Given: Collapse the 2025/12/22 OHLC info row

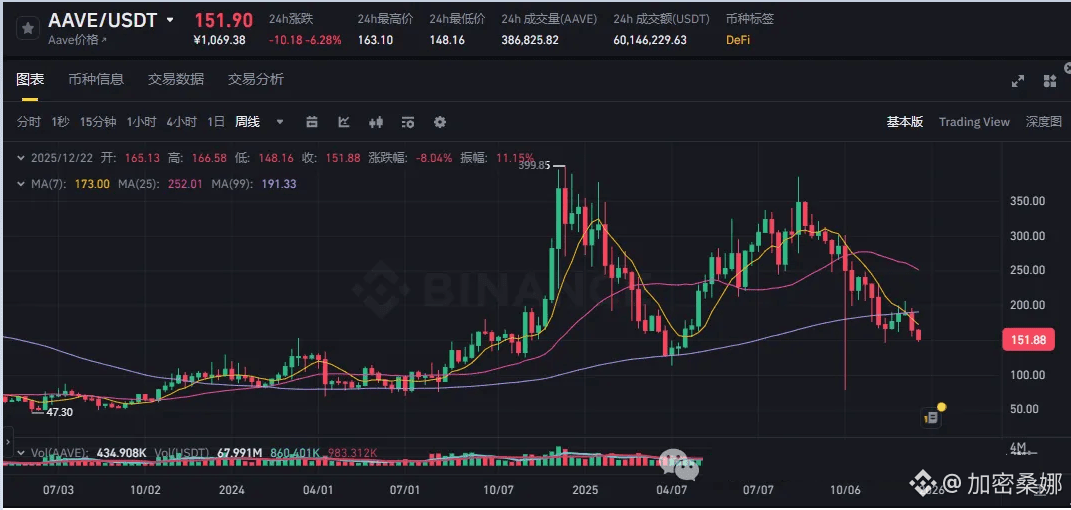Looking at the screenshot, I should point(23,158).
